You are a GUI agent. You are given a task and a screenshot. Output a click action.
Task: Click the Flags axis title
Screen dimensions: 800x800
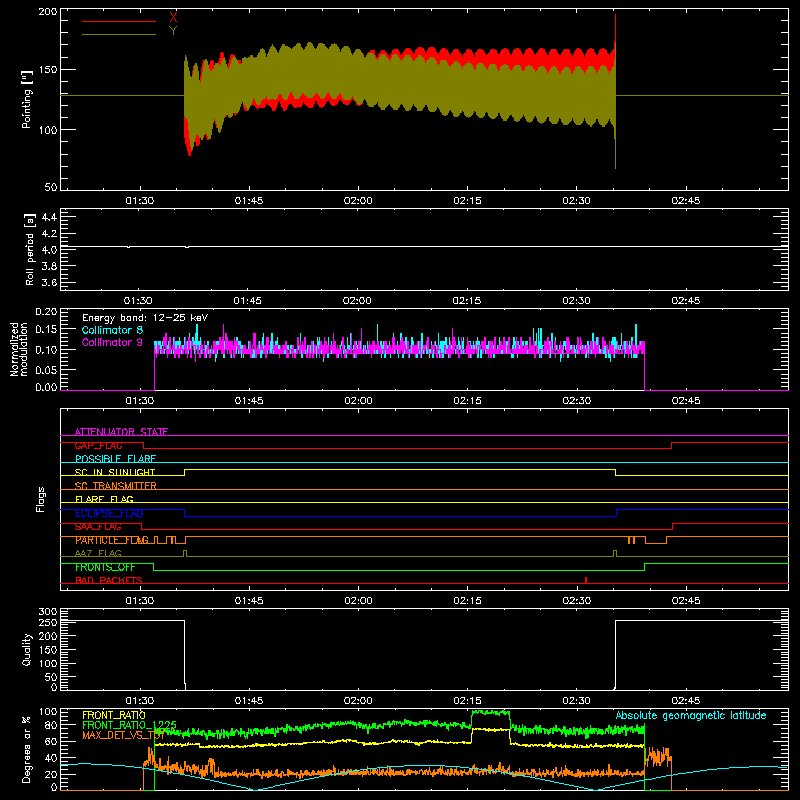(x=40, y=499)
